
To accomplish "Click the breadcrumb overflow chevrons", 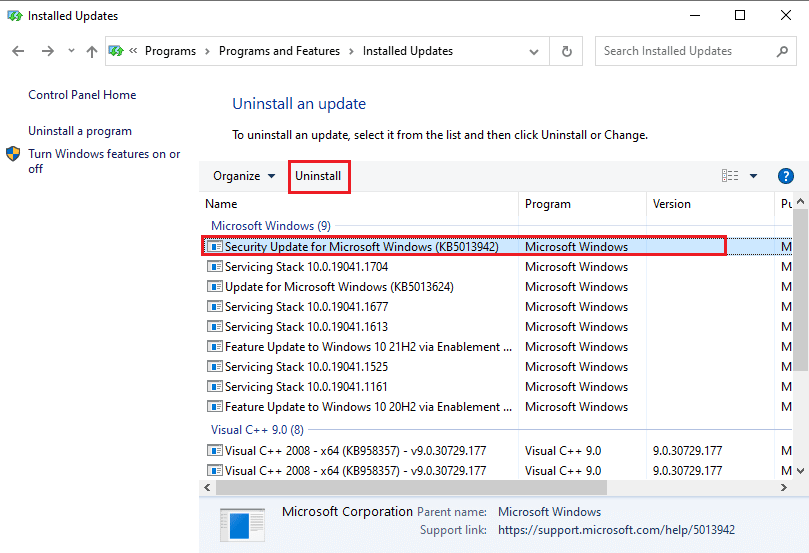I will pyautogui.click(x=133, y=51).
